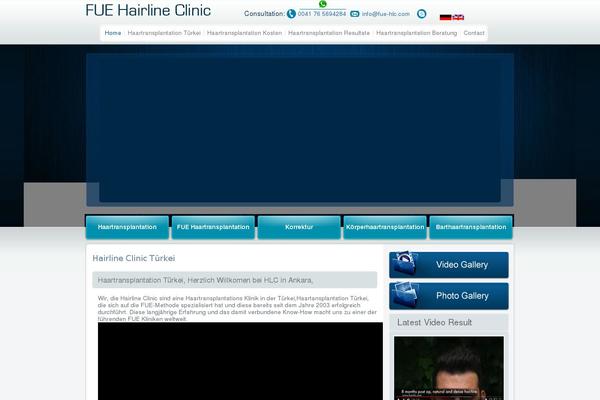
Task: Click the FUE Haartransplantation button
Action: click(x=213, y=227)
